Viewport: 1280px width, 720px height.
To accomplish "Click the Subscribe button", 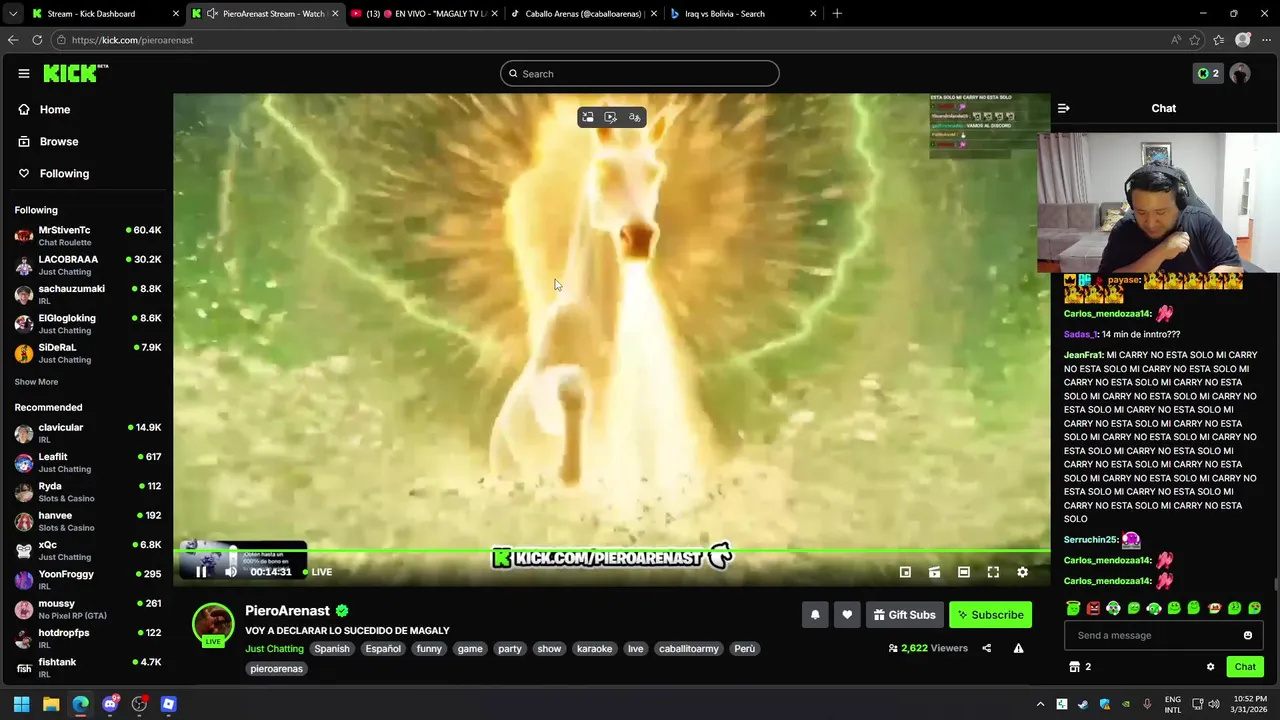I will (990, 615).
